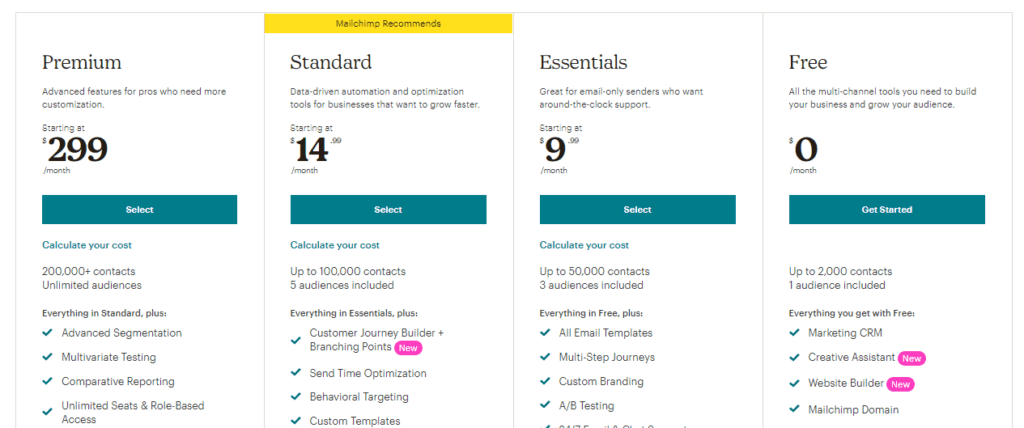Click New badge next to Branching Points
Viewport: 1024px width, 428px height.
click(x=408, y=348)
